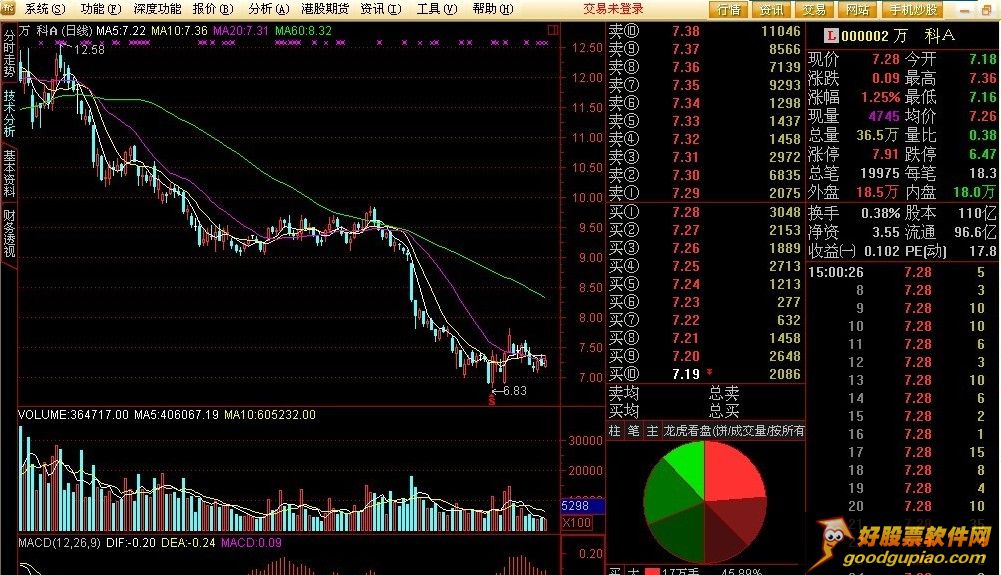Click the 12.58 high price marker
Screen dimensions: 1001x575
pyautogui.click(x=89, y=50)
